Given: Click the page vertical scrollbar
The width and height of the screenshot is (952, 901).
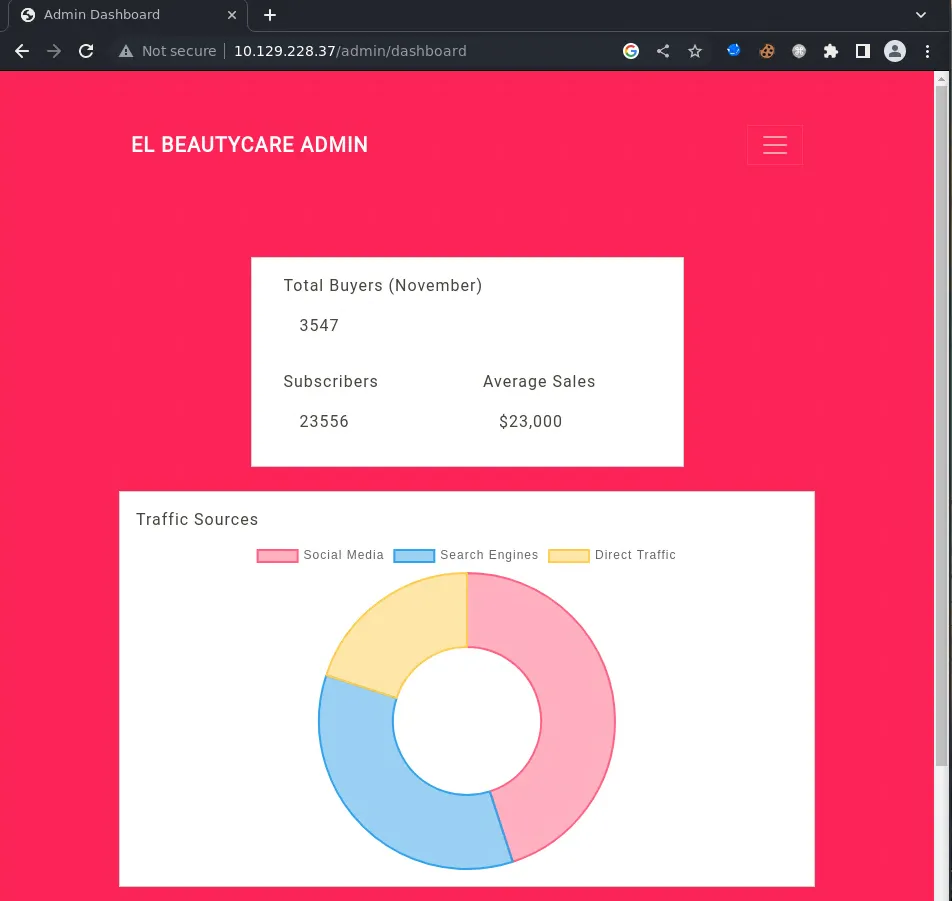Looking at the screenshot, I should [941, 425].
